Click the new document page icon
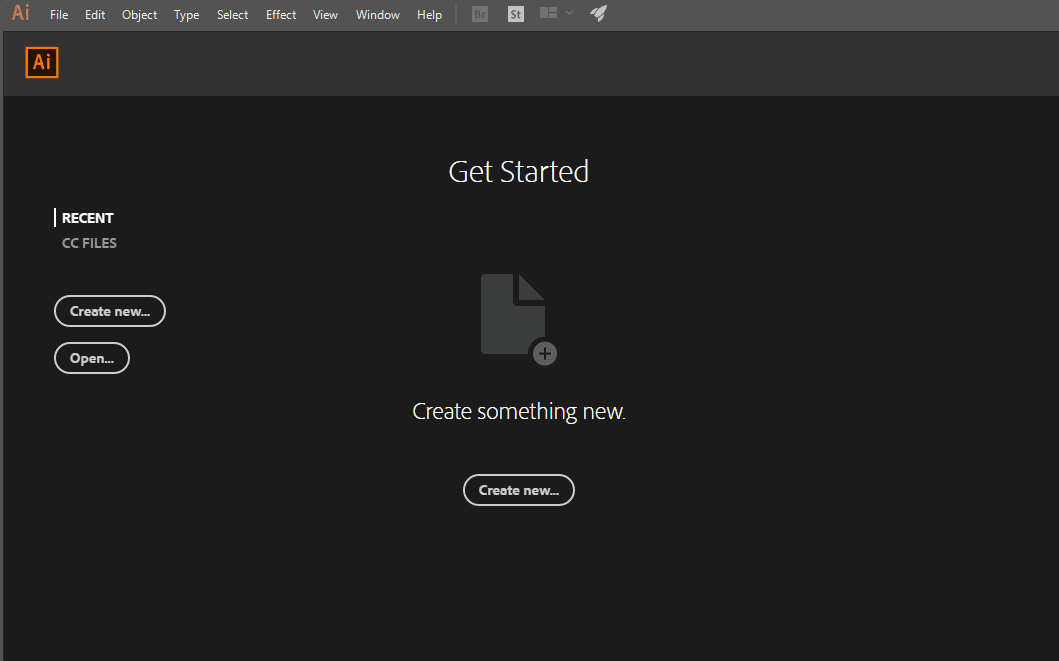Screen dimensions: 1059x661 point(518,319)
